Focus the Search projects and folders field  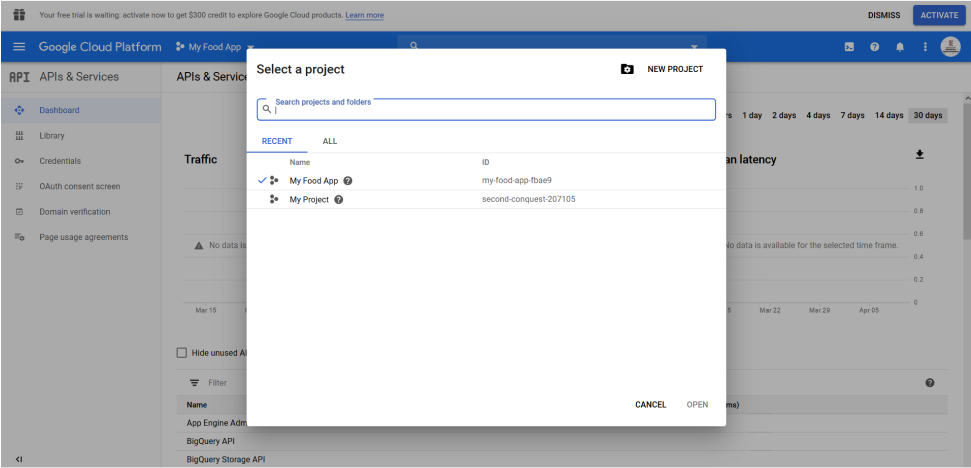(486, 109)
